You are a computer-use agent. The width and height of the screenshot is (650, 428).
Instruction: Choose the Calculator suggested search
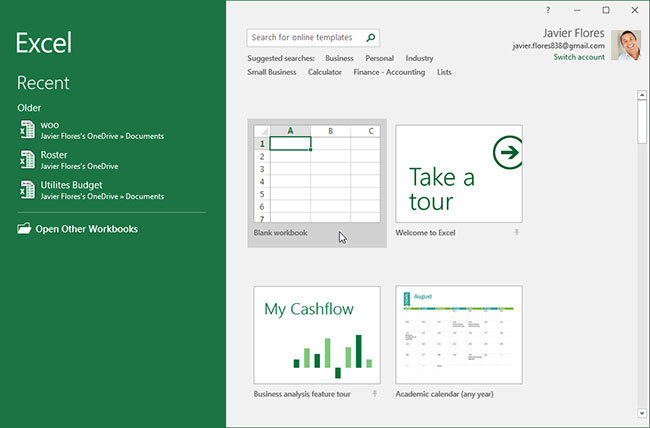point(324,72)
